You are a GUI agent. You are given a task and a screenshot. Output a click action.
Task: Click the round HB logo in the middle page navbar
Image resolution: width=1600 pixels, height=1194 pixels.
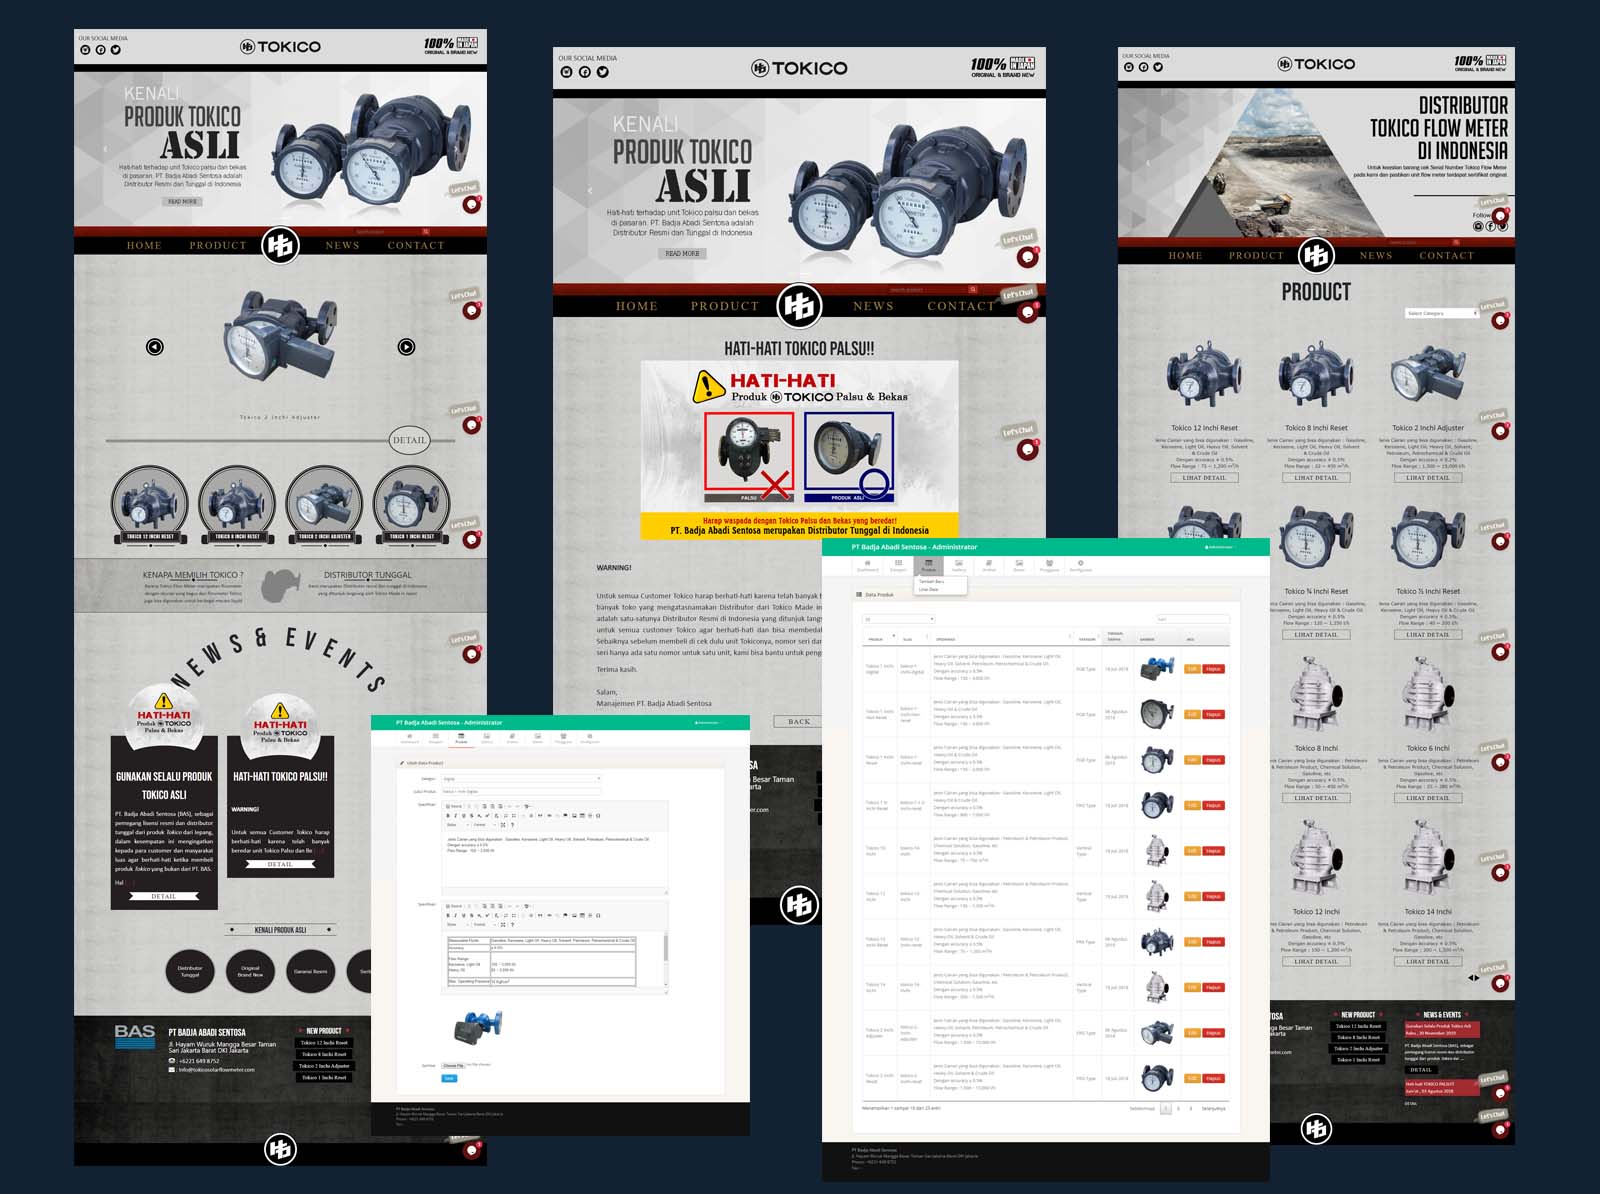click(799, 305)
